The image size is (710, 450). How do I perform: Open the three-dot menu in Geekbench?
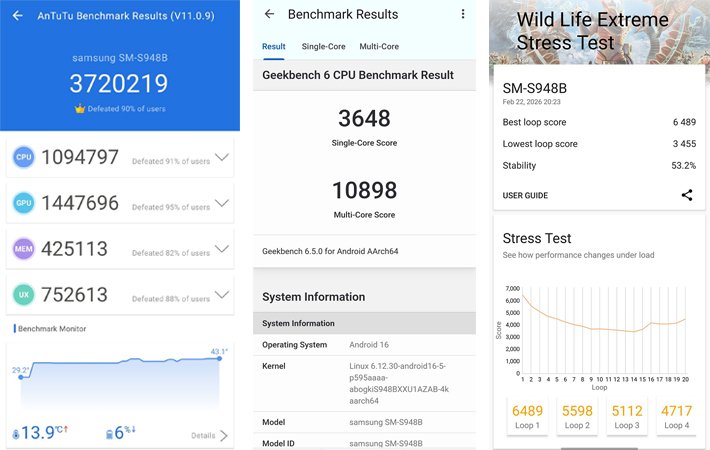pos(463,14)
